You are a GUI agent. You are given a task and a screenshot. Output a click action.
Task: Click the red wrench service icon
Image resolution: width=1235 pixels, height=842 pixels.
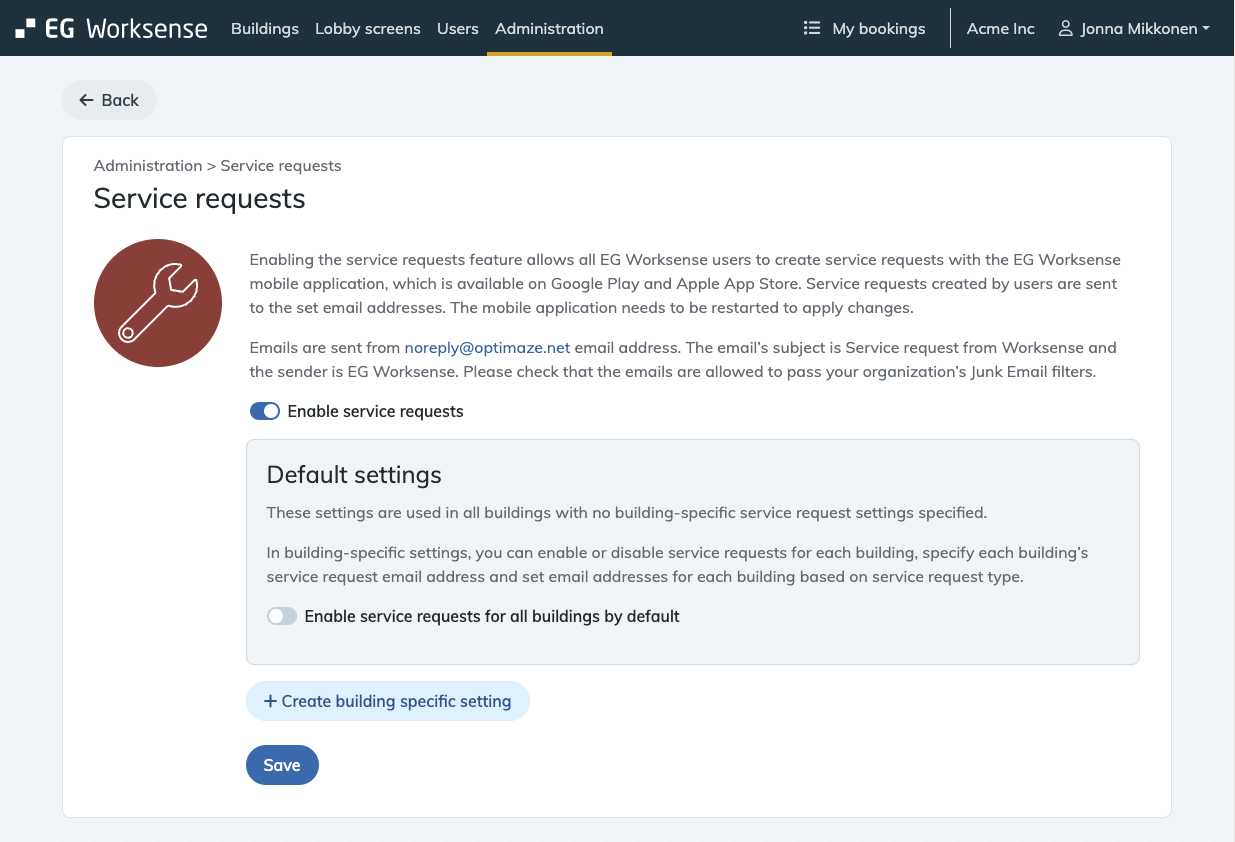coord(158,303)
